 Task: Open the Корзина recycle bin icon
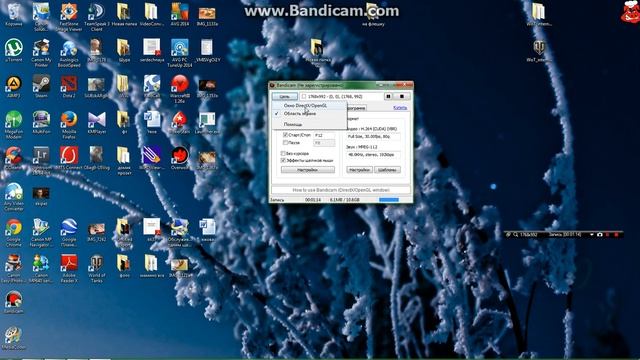click(x=13, y=14)
